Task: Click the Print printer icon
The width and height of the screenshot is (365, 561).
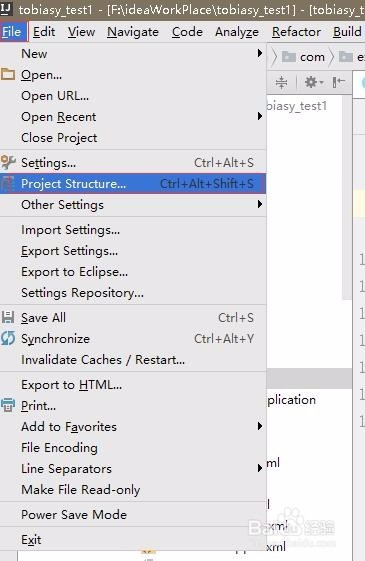Action: click(x=8, y=405)
